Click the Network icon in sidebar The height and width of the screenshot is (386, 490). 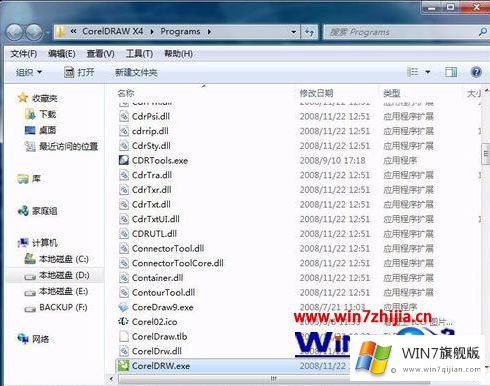[23, 339]
